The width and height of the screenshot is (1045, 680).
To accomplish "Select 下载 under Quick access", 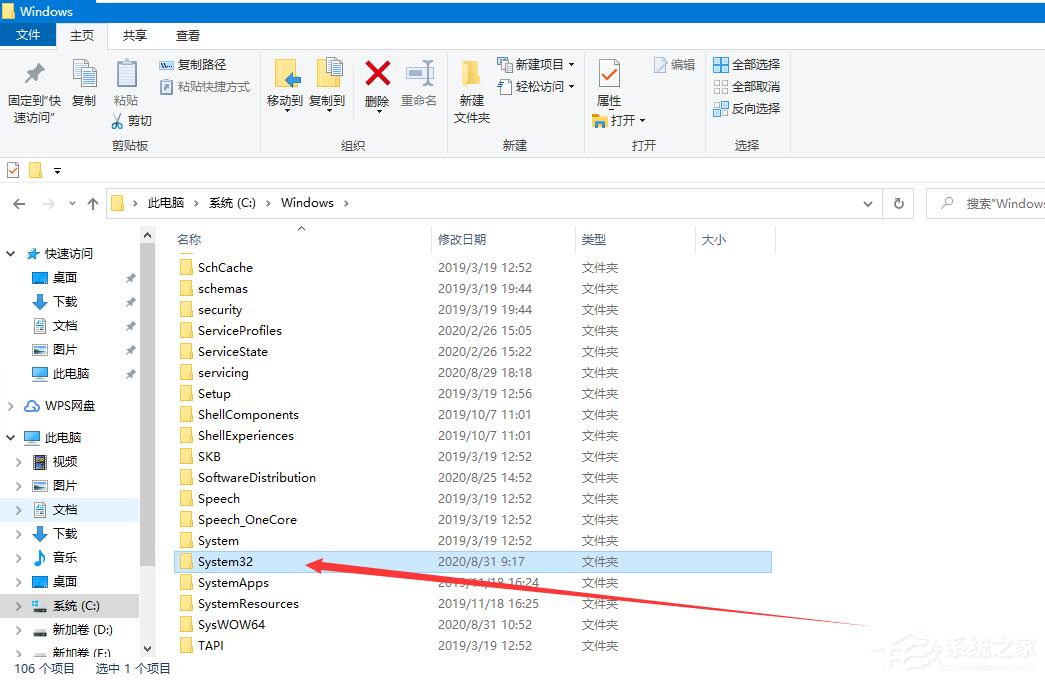I will (65, 302).
